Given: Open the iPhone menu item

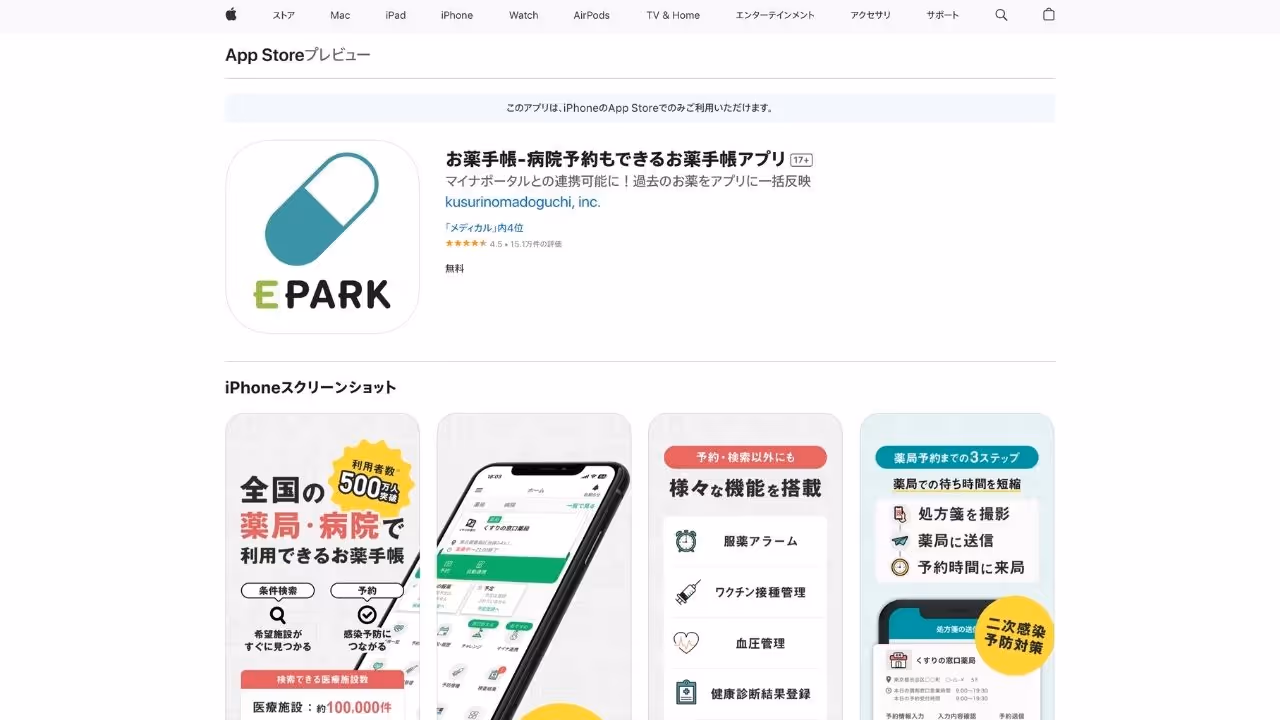Looking at the screenshot, I should [x=457, y=15].
